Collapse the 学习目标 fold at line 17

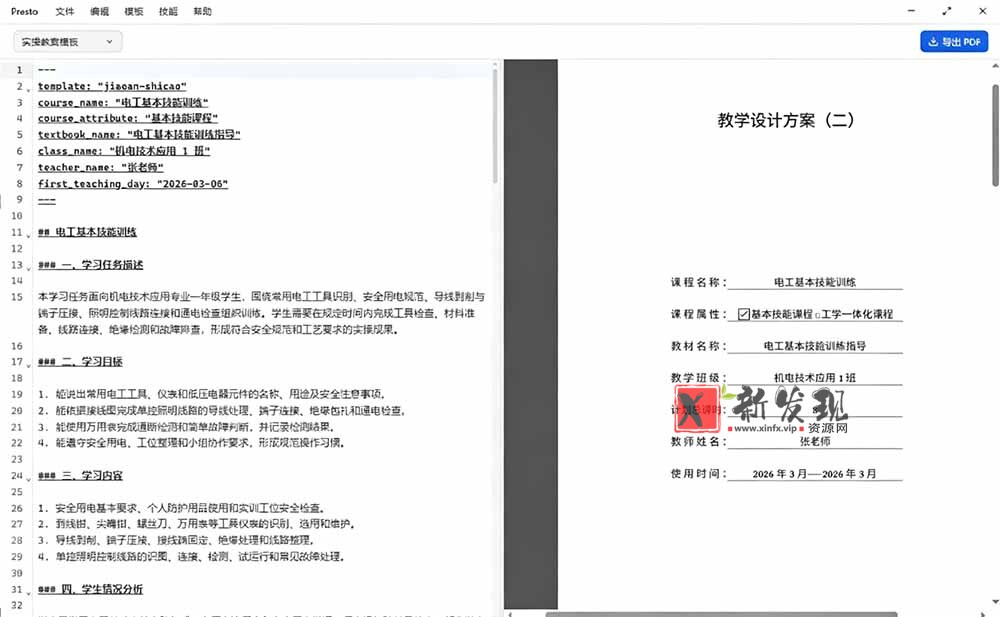[x=29, y=365]
